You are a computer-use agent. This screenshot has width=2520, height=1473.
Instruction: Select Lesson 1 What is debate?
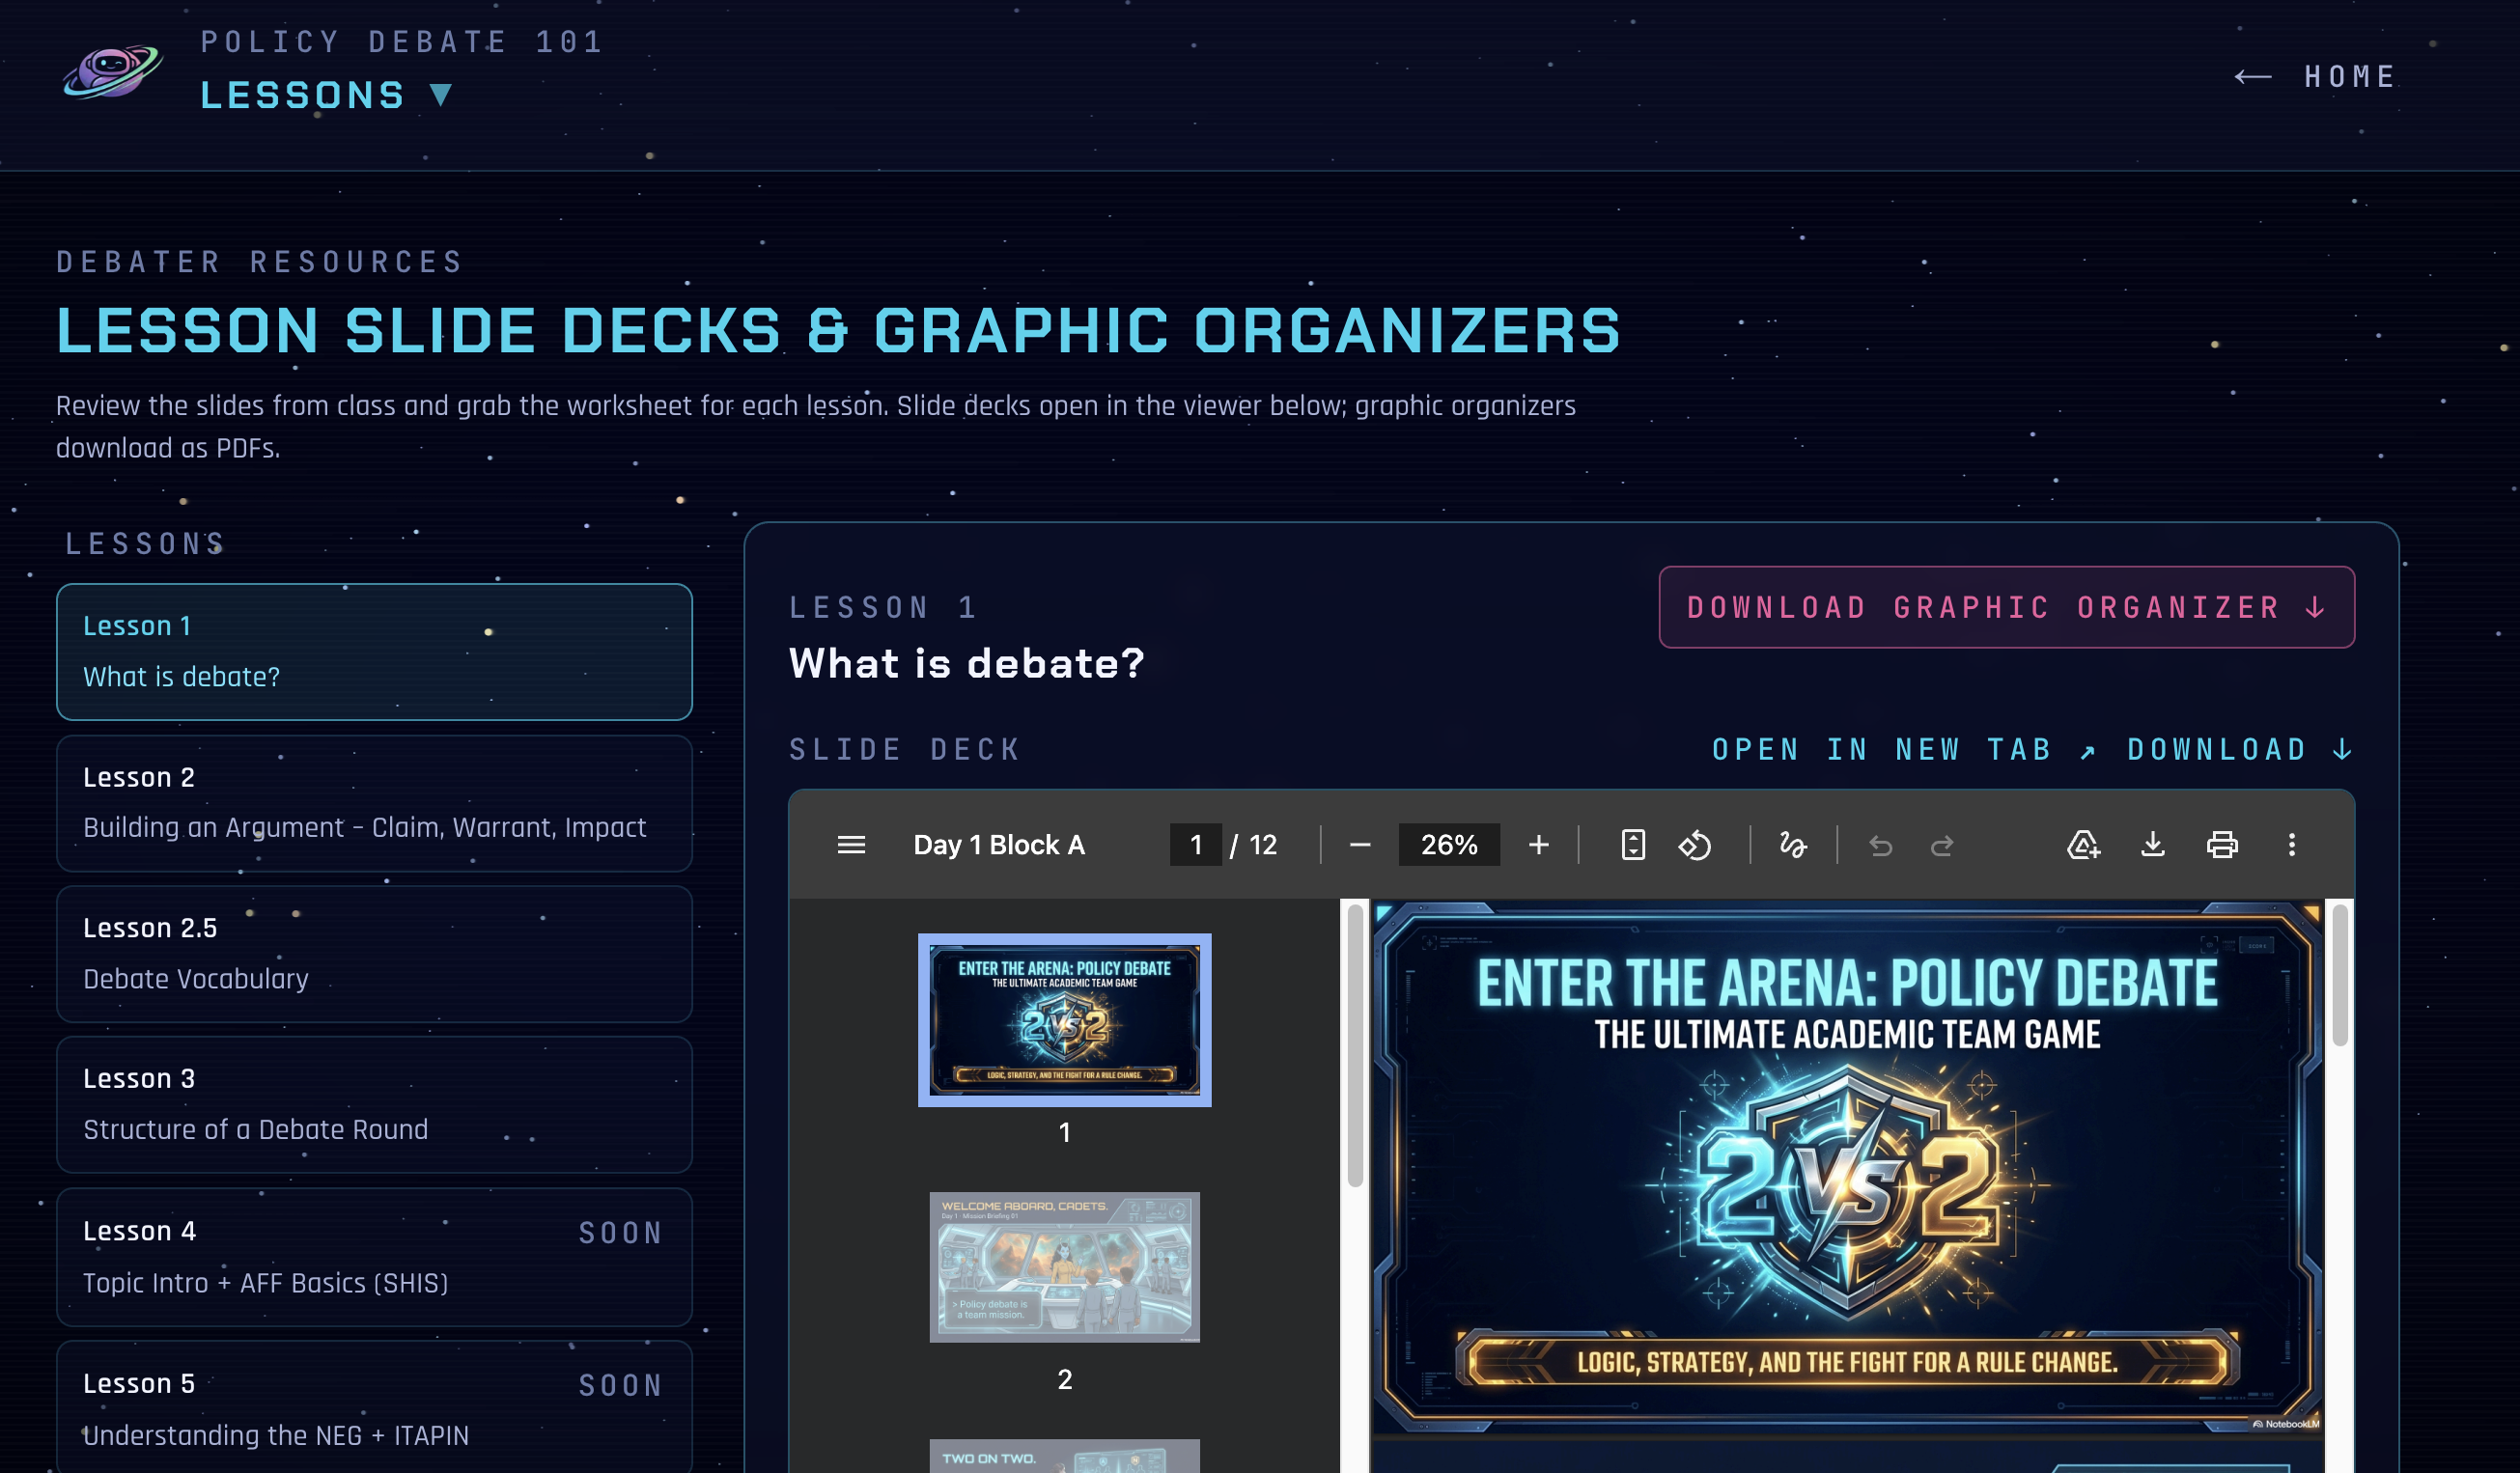[374, 651]
